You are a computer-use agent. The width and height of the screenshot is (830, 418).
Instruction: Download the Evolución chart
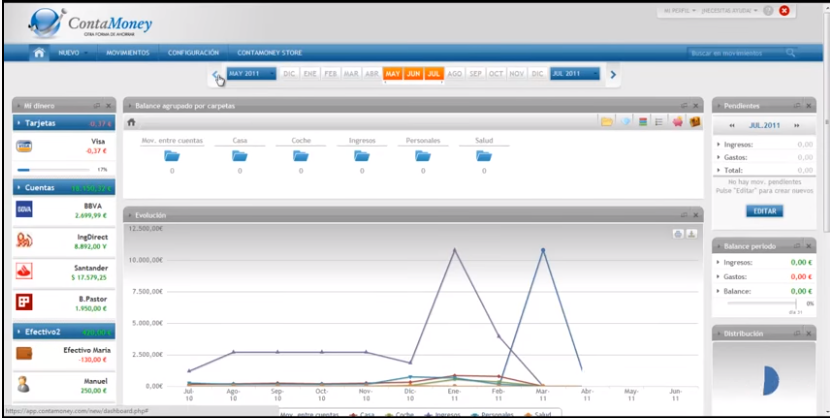coord(691,234)
